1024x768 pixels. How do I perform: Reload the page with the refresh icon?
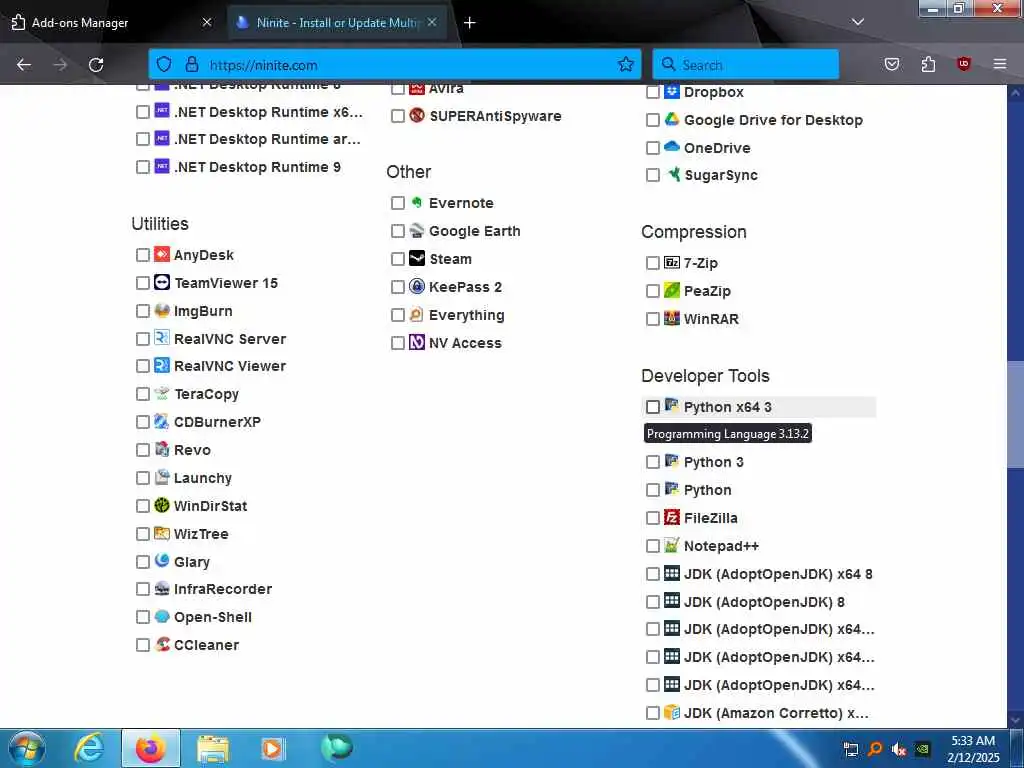(x=96, y=65)
